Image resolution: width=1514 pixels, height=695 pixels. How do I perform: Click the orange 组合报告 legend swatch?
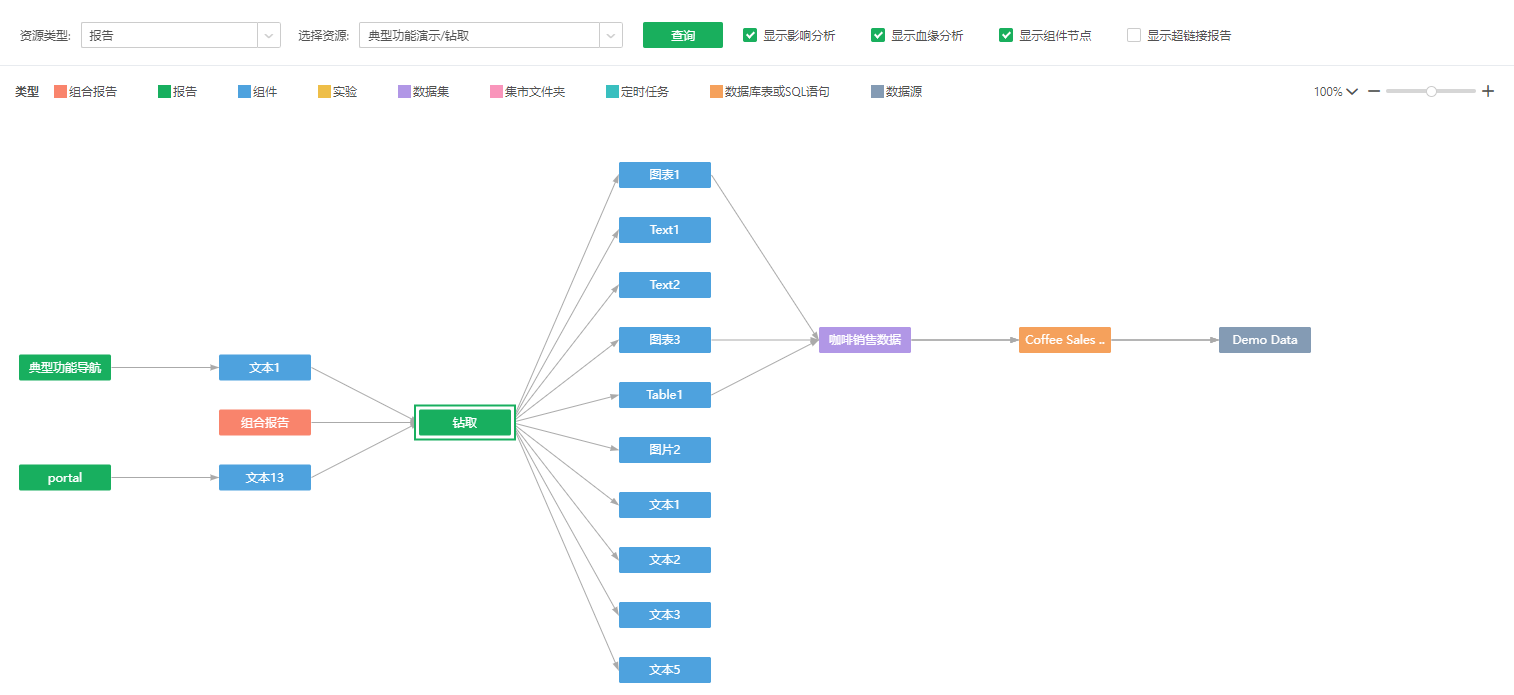pos(60,92)
